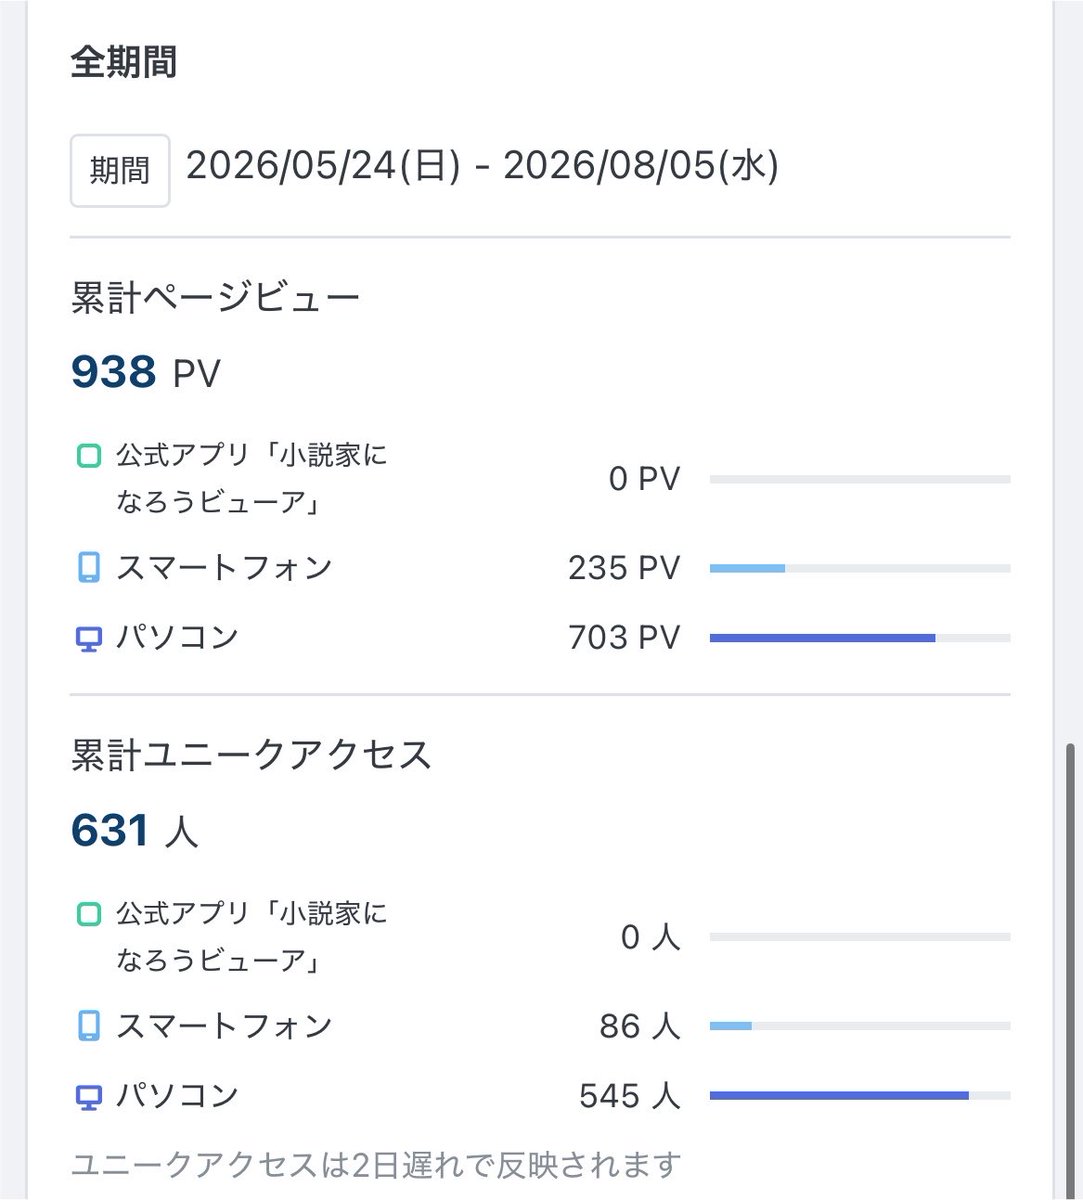Click the smartphone 86 人 progress bar

click(860, 1026)
